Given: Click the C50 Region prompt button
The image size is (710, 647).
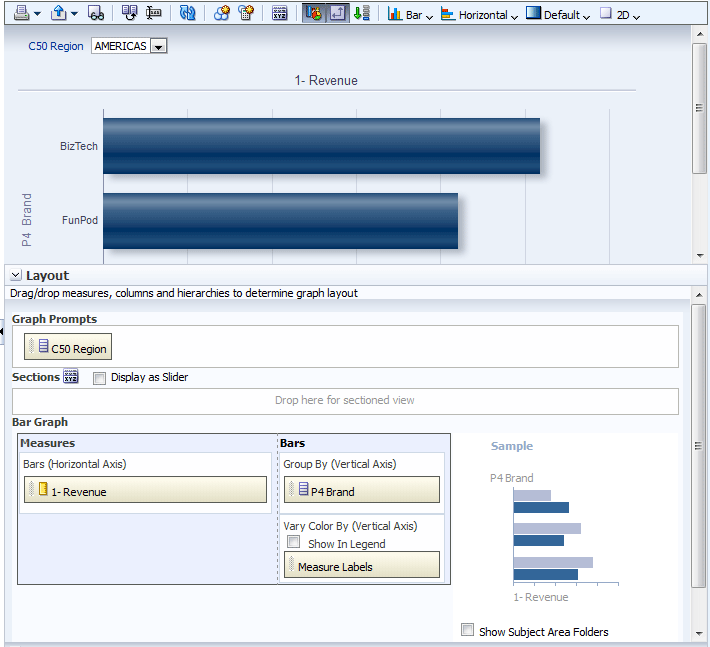Looking at the screenshot, I should 69,348.
